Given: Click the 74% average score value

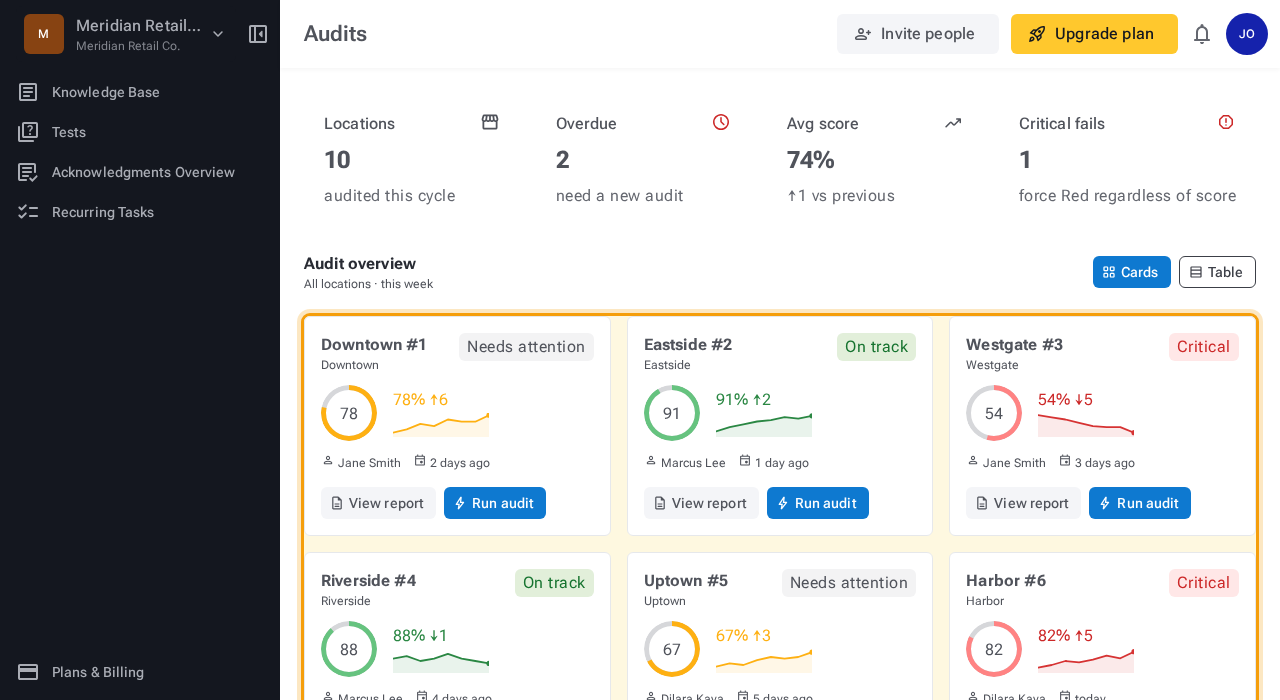Looking at the screenshot, I should tap(811, 160).
